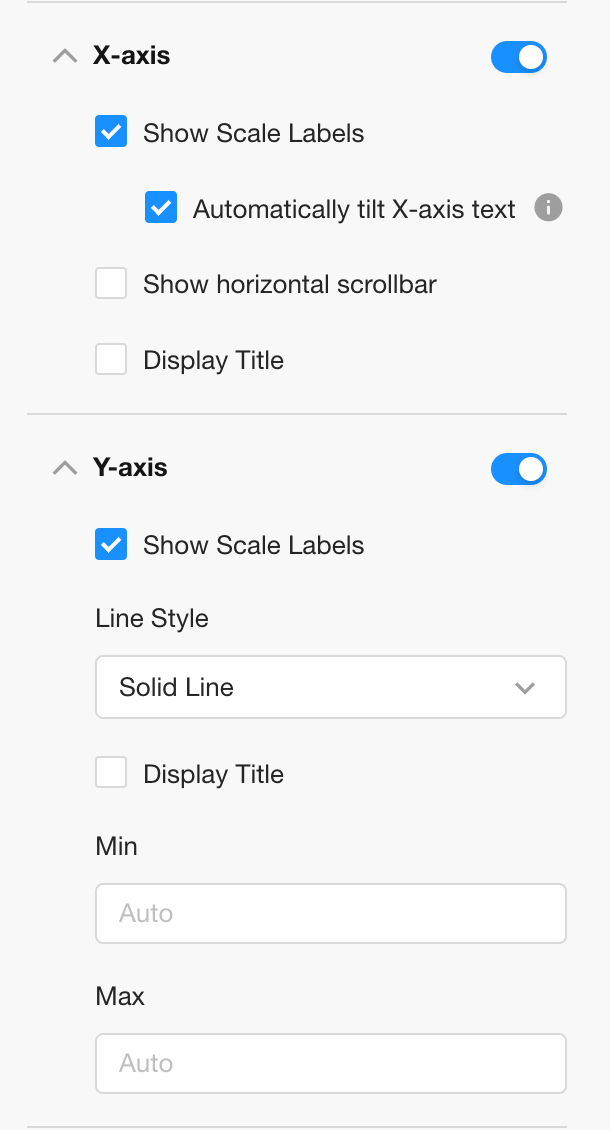
Task: Uncheck Show Scale Labels under X-axis
Action: pyautogui.click(x=111, y=132)
